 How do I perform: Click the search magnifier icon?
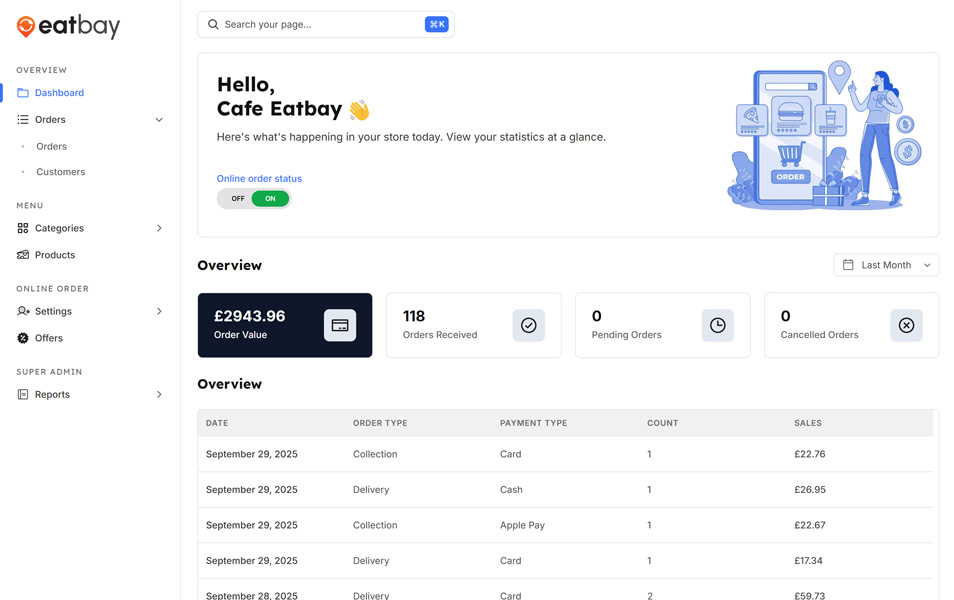(213, 24)
